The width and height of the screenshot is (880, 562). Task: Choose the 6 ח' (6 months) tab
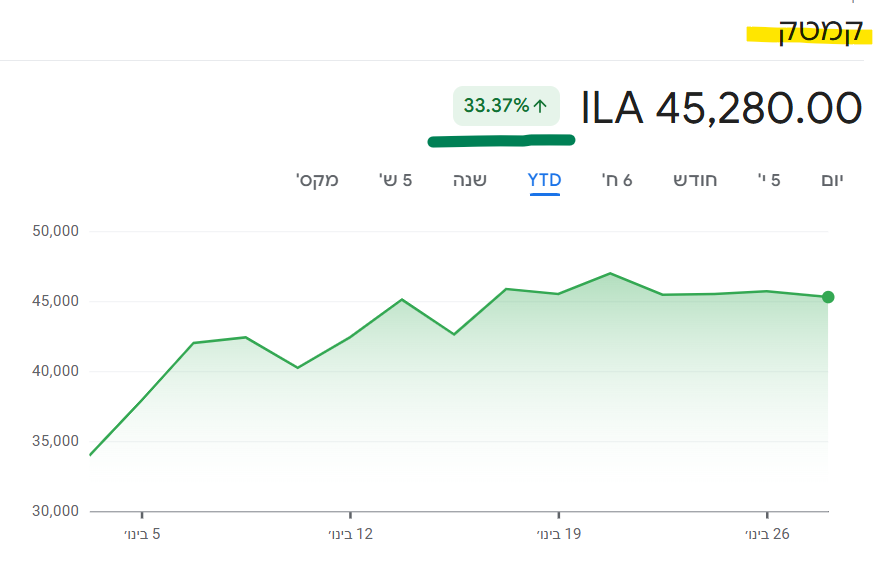pos(617,180)
